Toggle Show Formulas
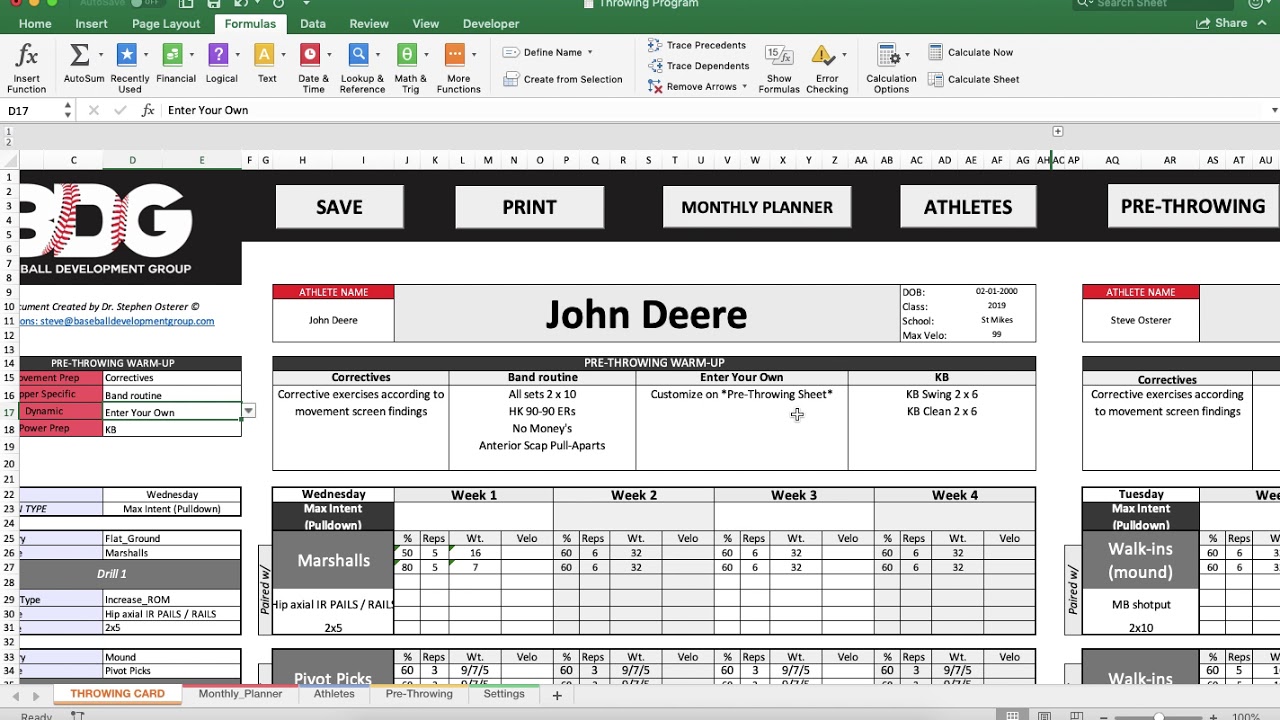This screenshot has width=1280, height=720. (779, 68)
